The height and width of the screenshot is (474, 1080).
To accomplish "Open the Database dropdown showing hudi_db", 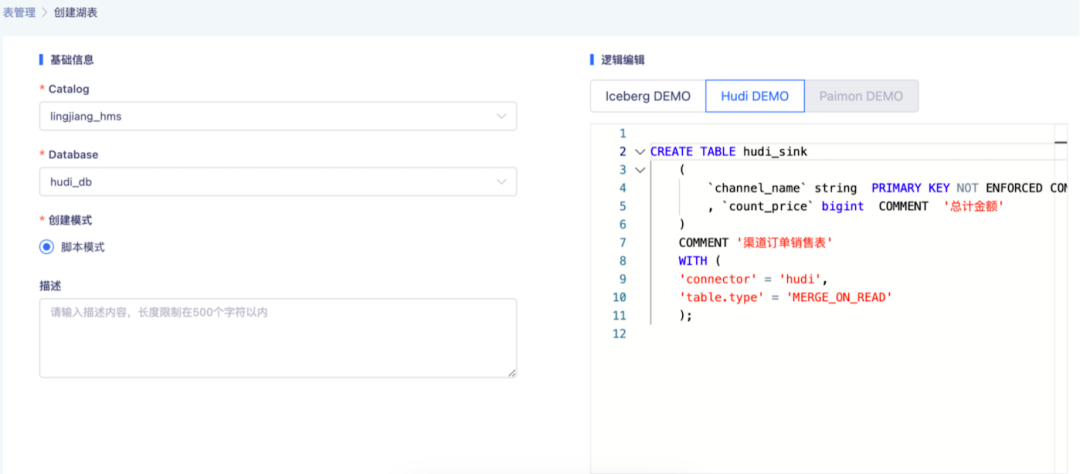I will coord(278,181).
